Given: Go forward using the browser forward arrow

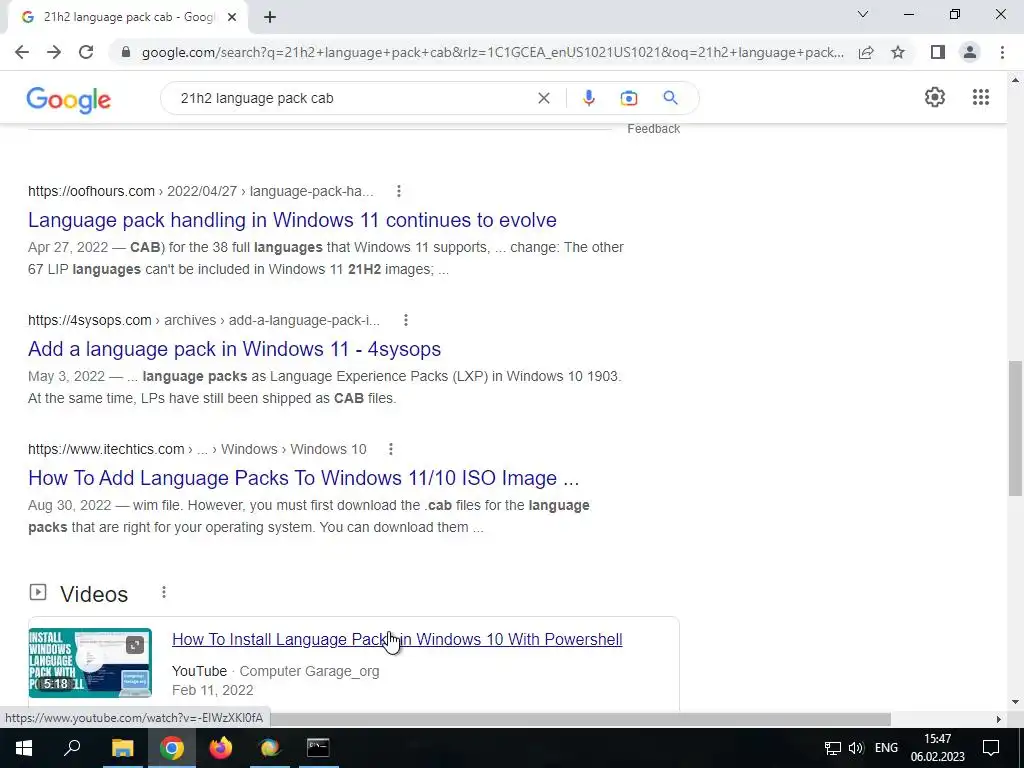Looking at the screenshot, I should pyautogui.click(x=54, y=52).
